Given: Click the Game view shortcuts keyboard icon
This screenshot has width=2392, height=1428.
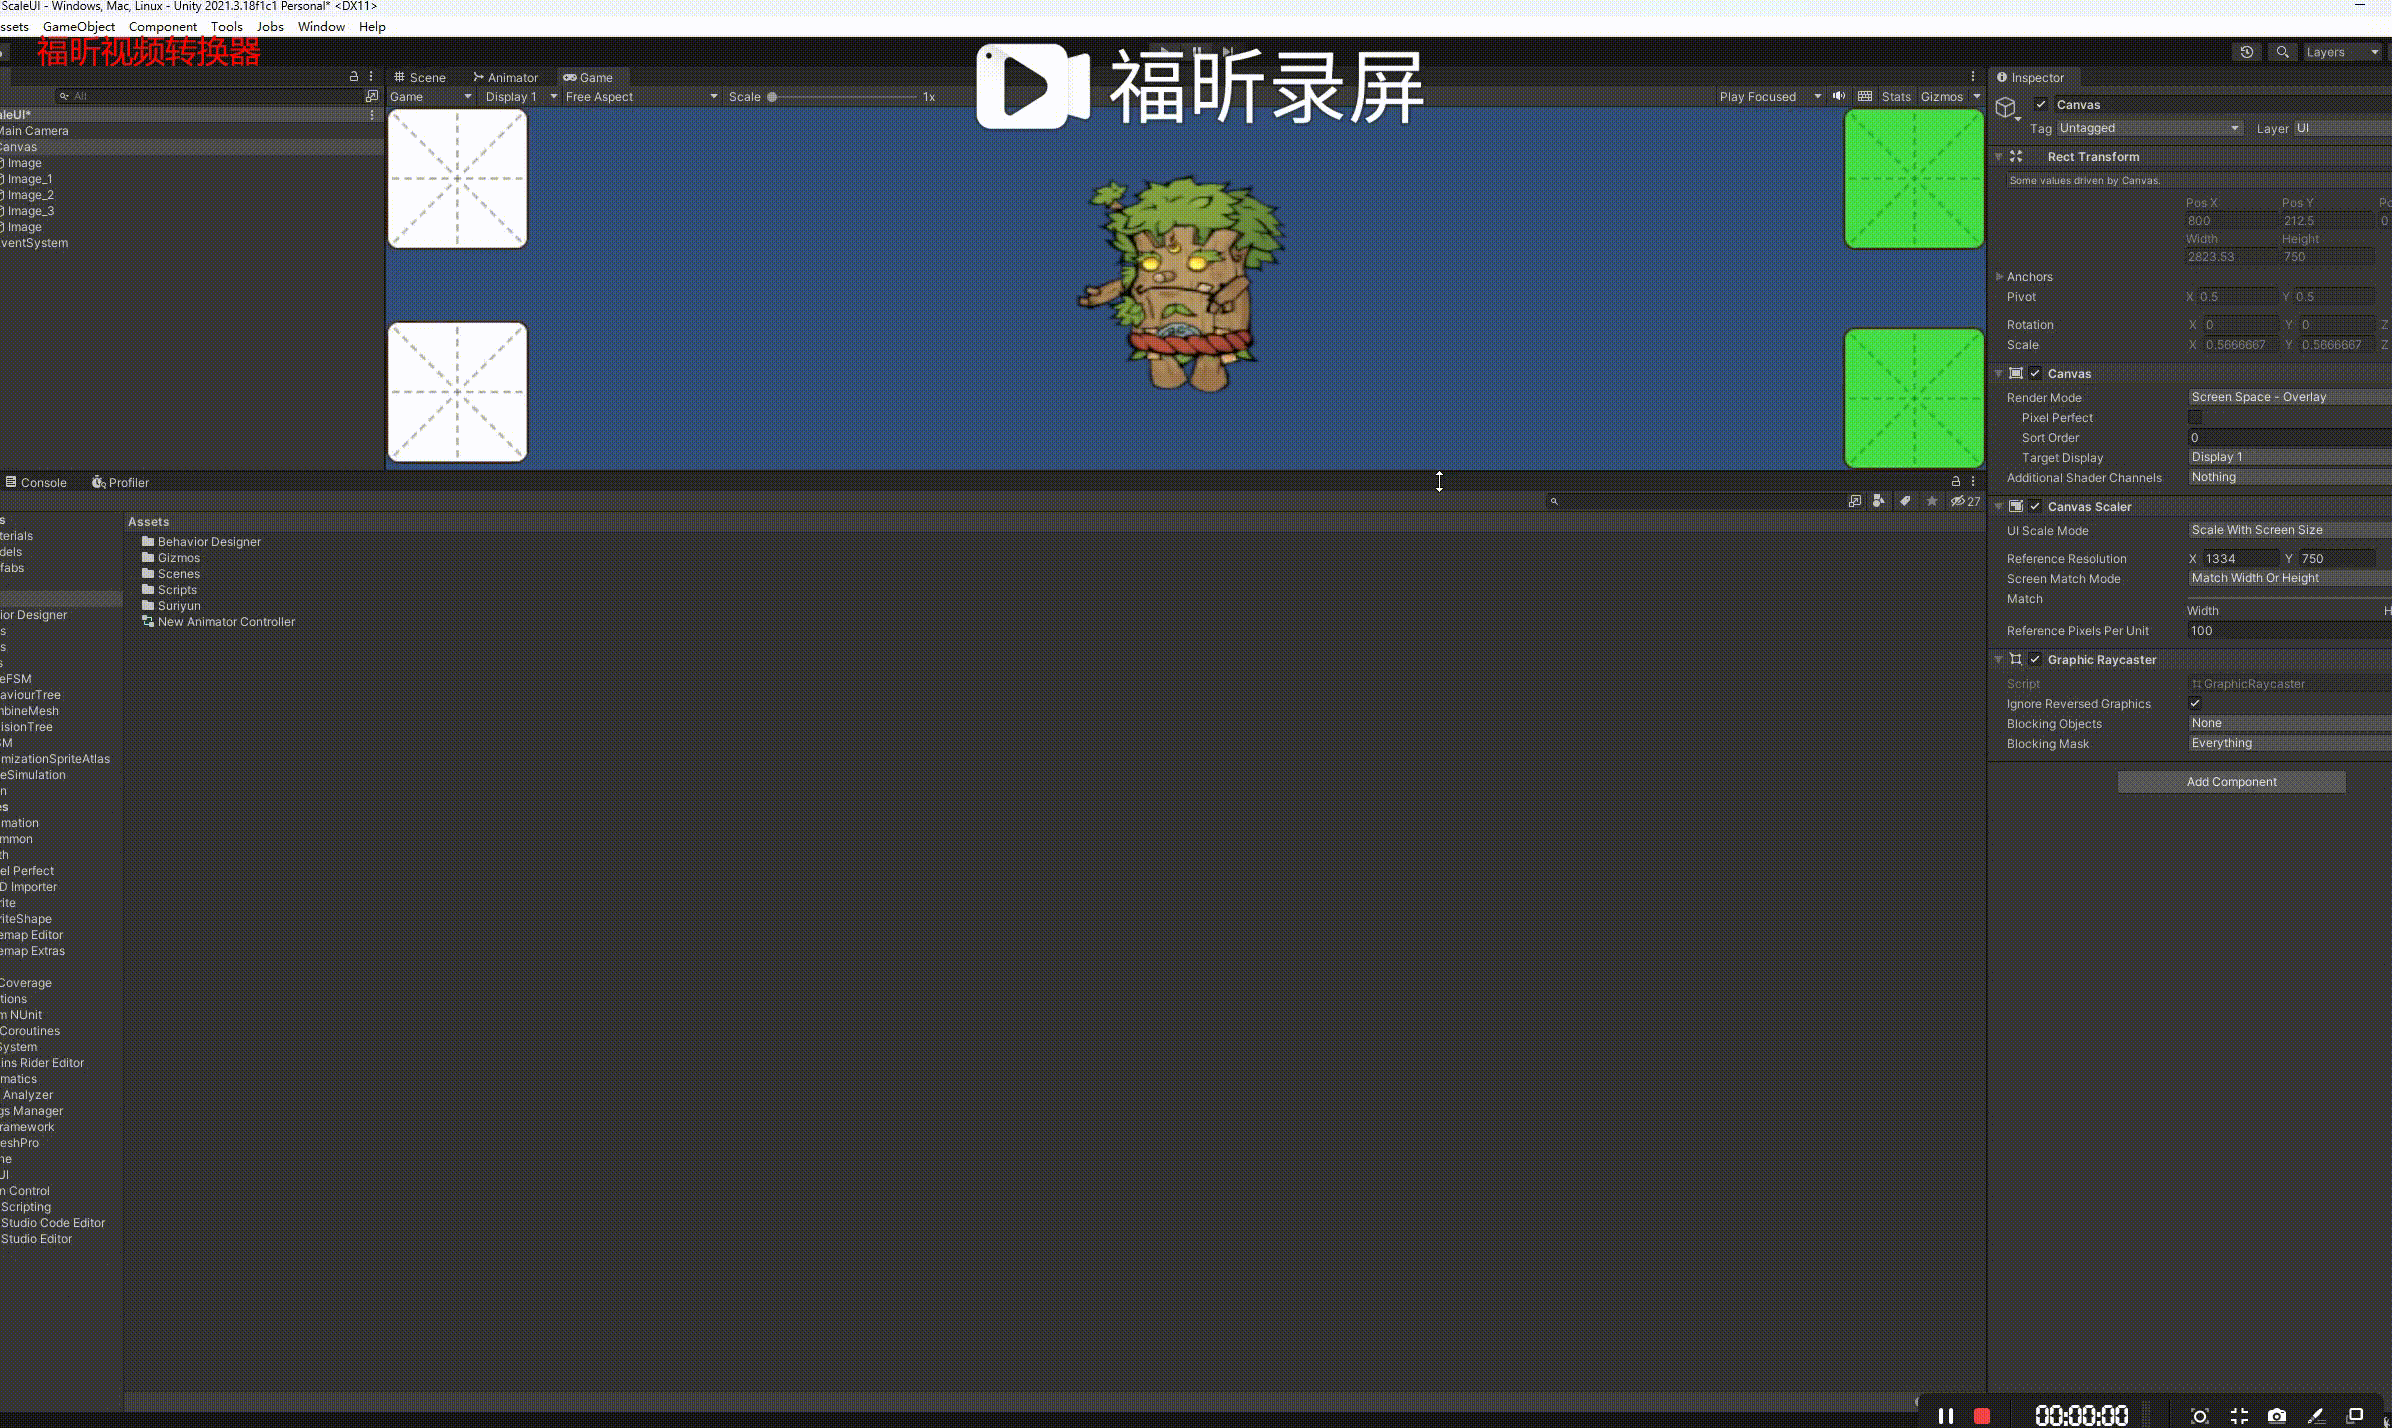Looking at the screenshot, I should (x=1865, y=96).
